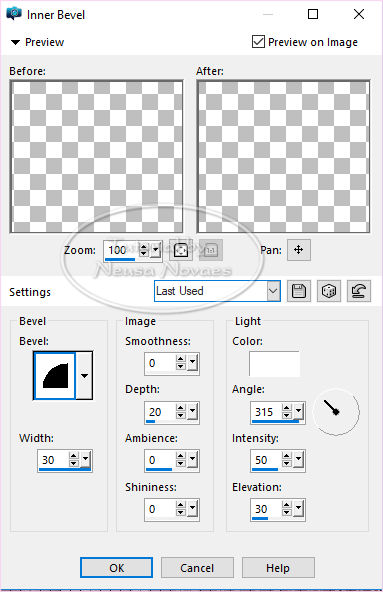The width and height of the screenshot is (383, 592).
Task: Click the Randomize parameters dice icon
Action: (329, 291)
